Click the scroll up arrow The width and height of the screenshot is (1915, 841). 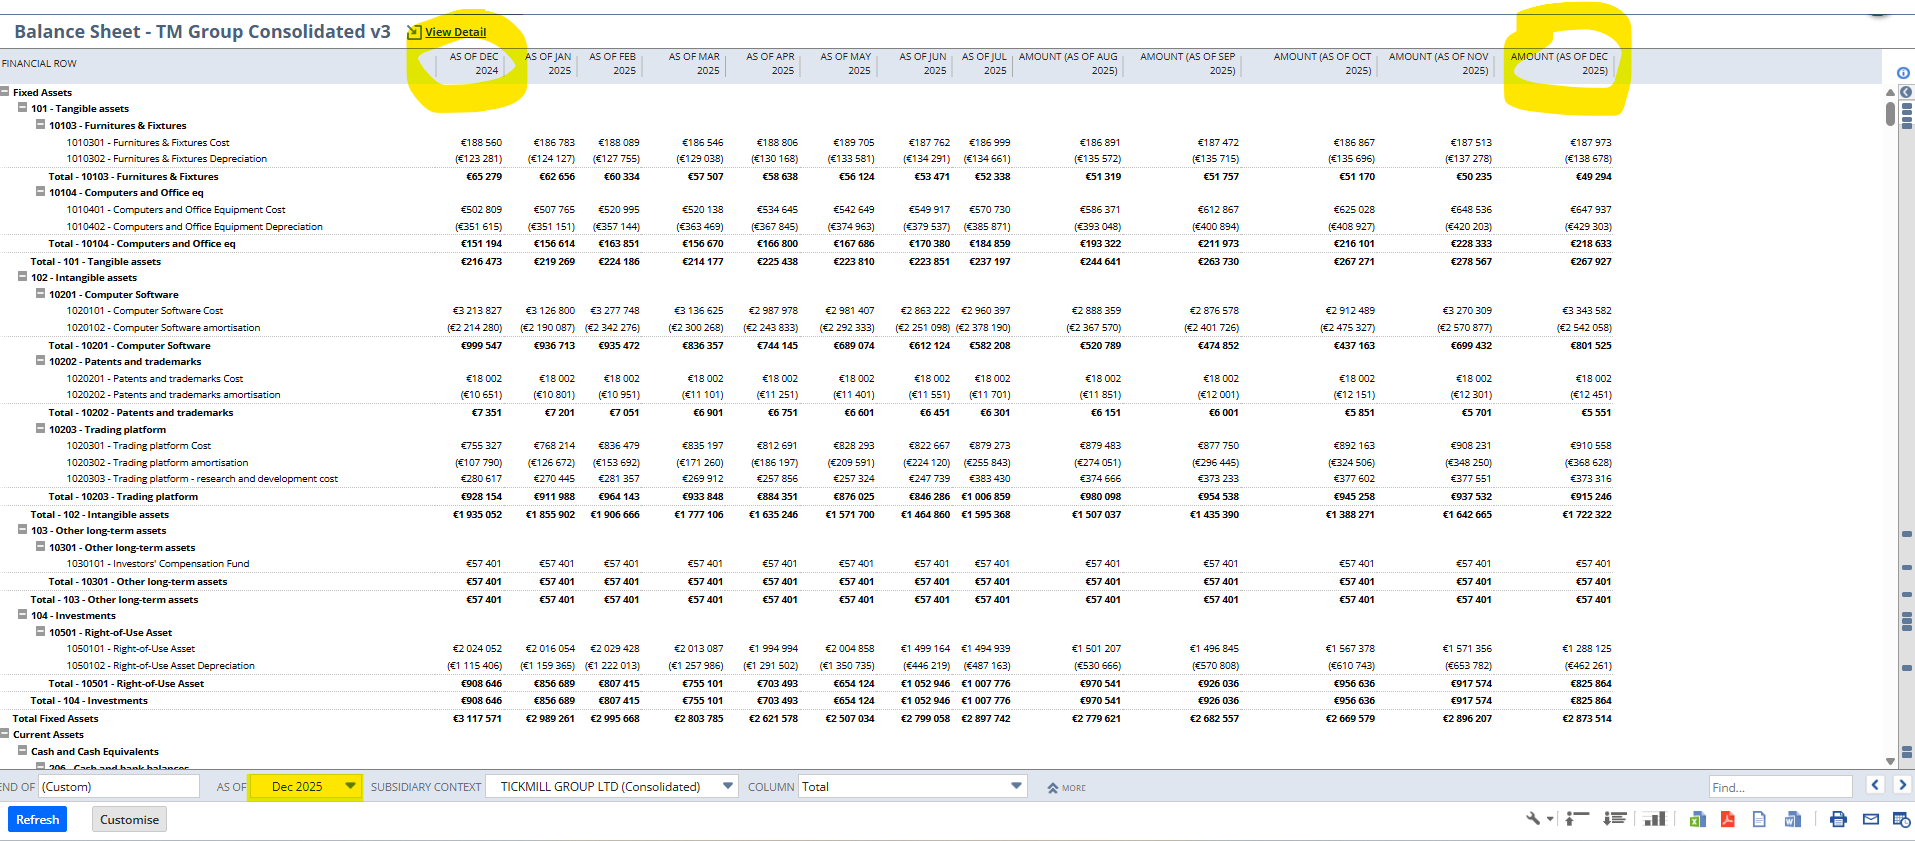click(x=1890, y=93)
